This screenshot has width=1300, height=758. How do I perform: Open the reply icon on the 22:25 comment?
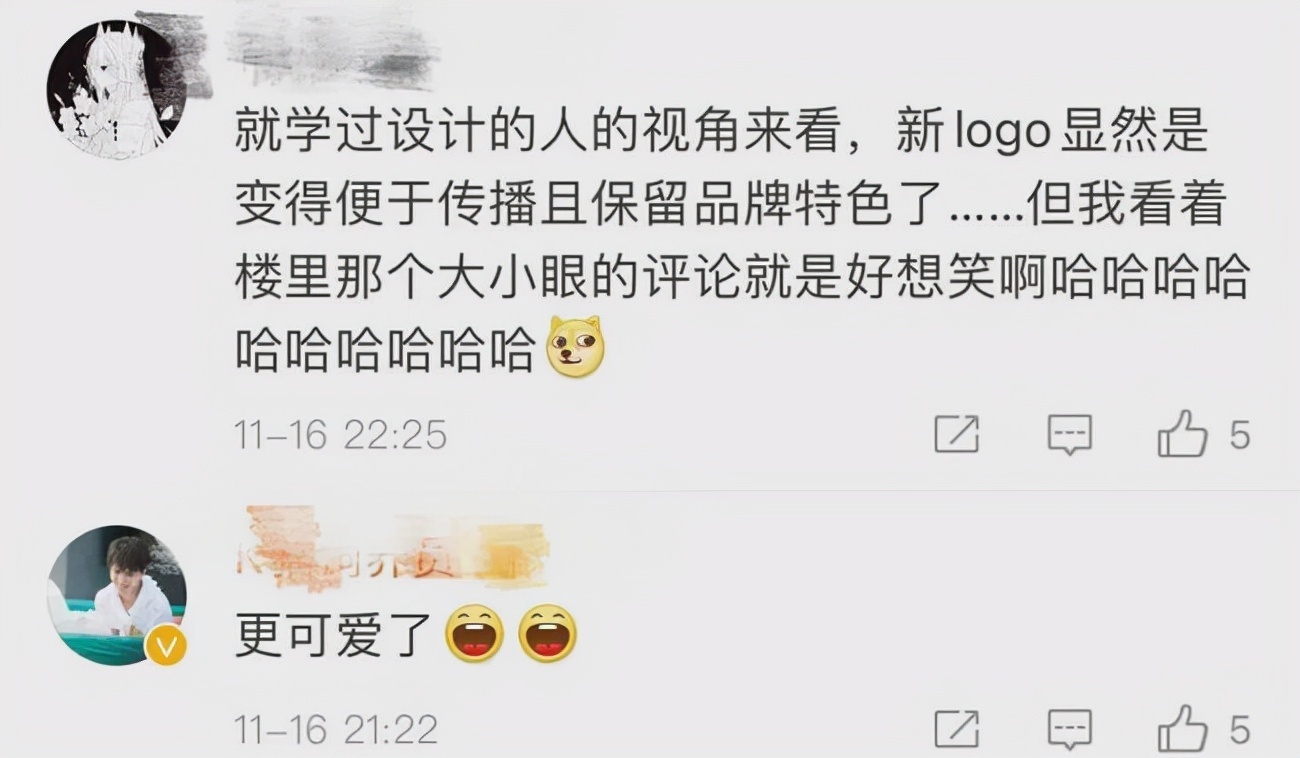pyautogui.click(x=1069, y=436)
